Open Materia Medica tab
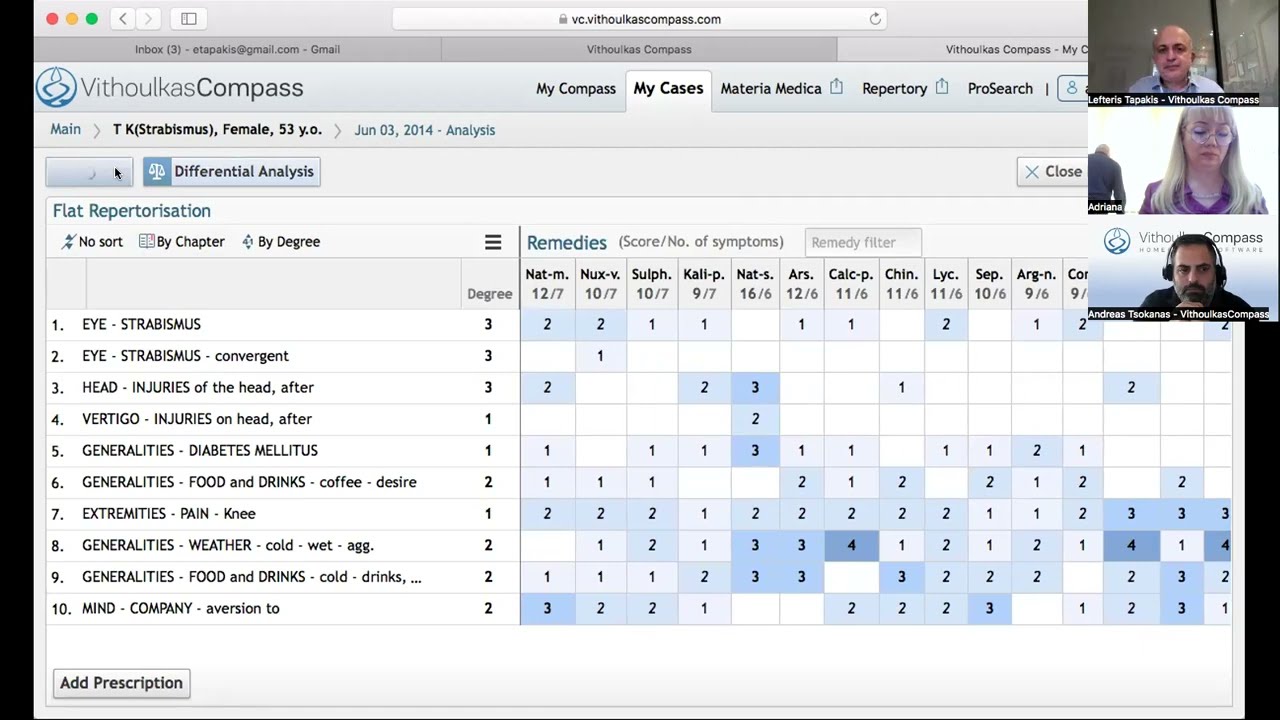 (771, 89)
